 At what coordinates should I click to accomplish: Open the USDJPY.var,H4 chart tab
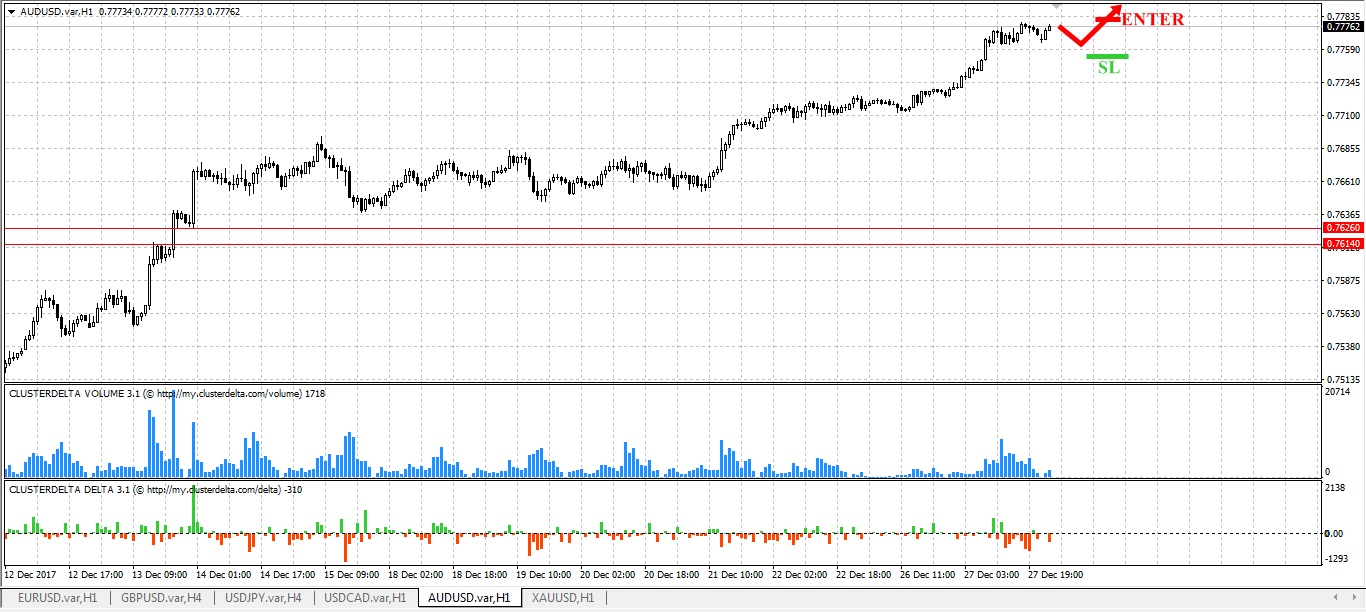click(x=264, y=597)
